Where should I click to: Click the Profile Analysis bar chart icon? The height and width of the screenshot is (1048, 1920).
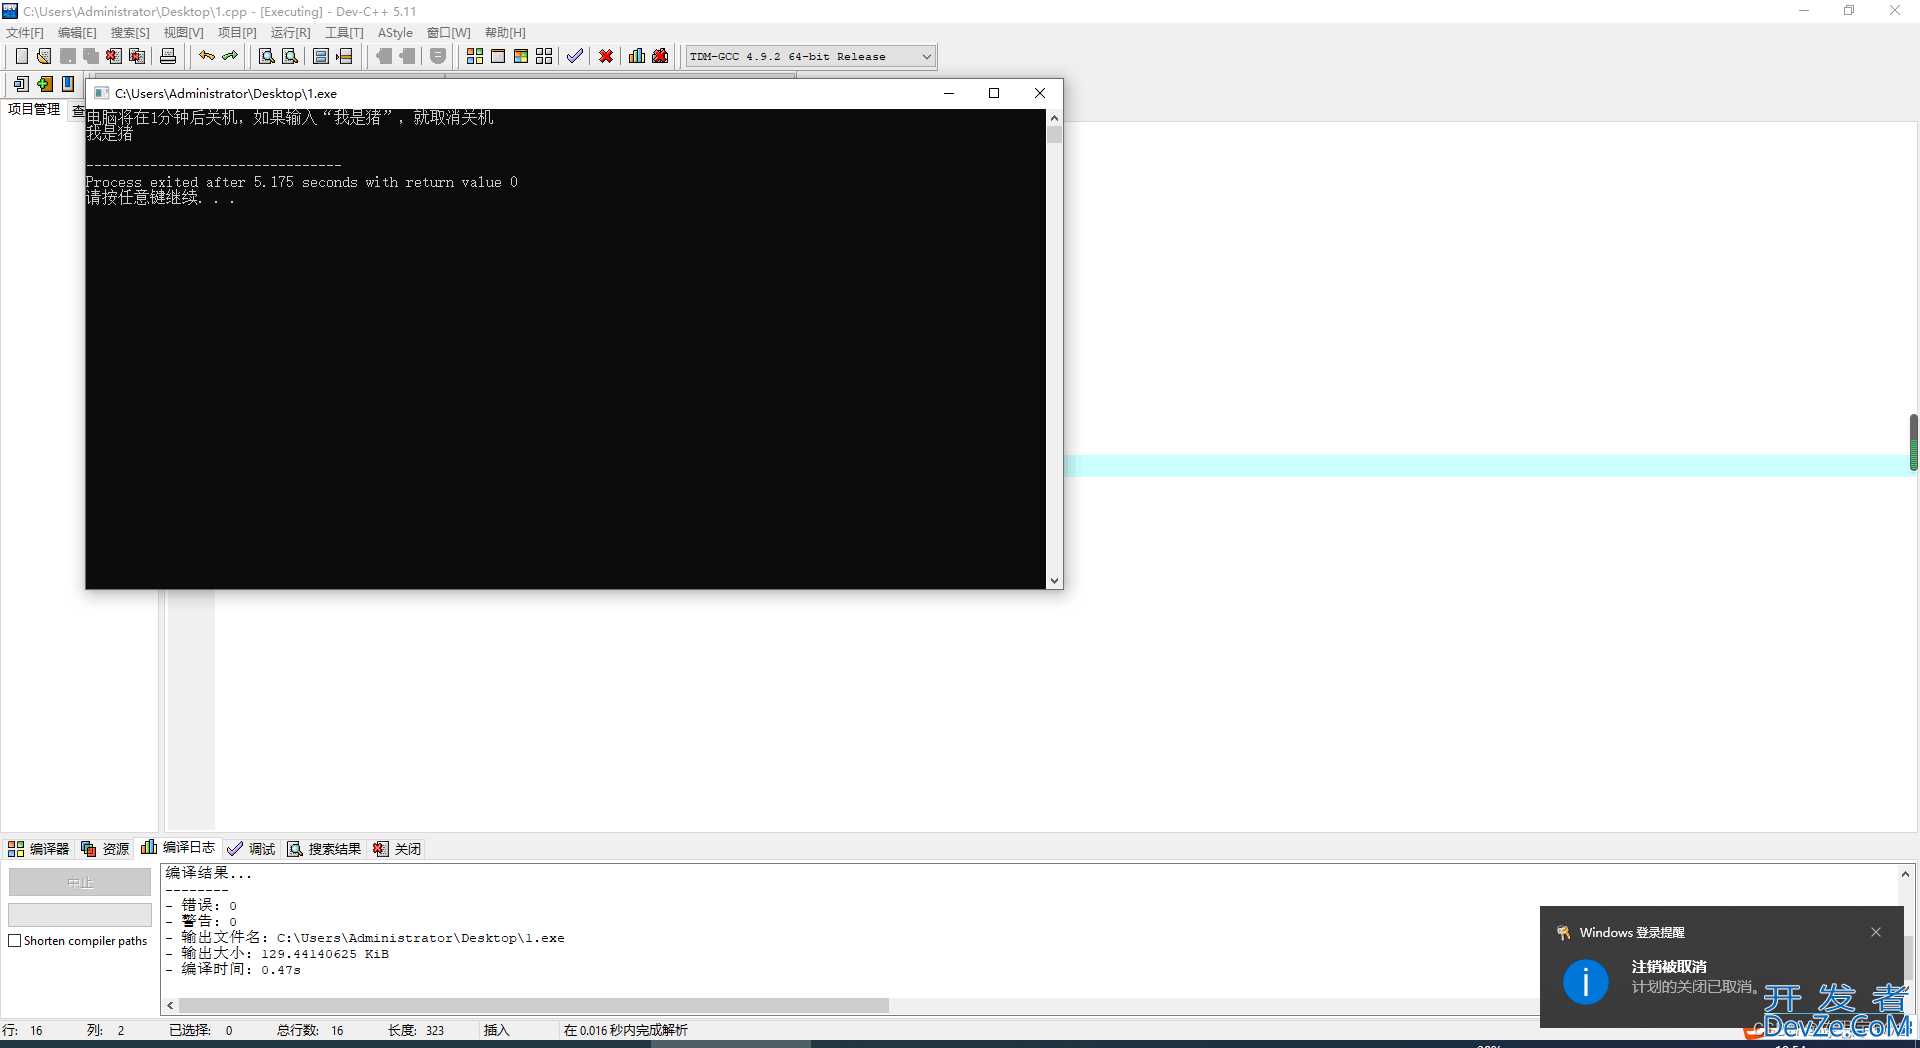[637, 56]
